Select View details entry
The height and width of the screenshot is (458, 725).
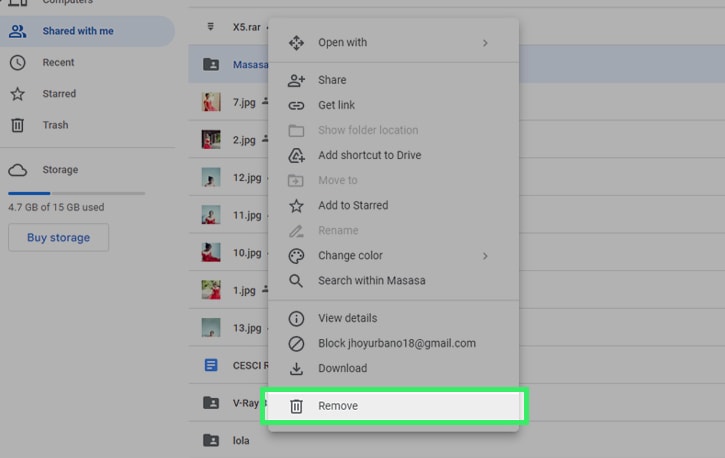(x=393, y=318)
